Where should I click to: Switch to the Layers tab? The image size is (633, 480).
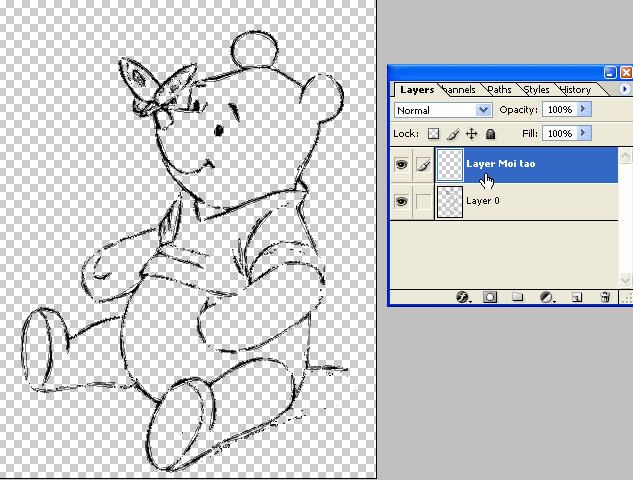coord(416,89)
